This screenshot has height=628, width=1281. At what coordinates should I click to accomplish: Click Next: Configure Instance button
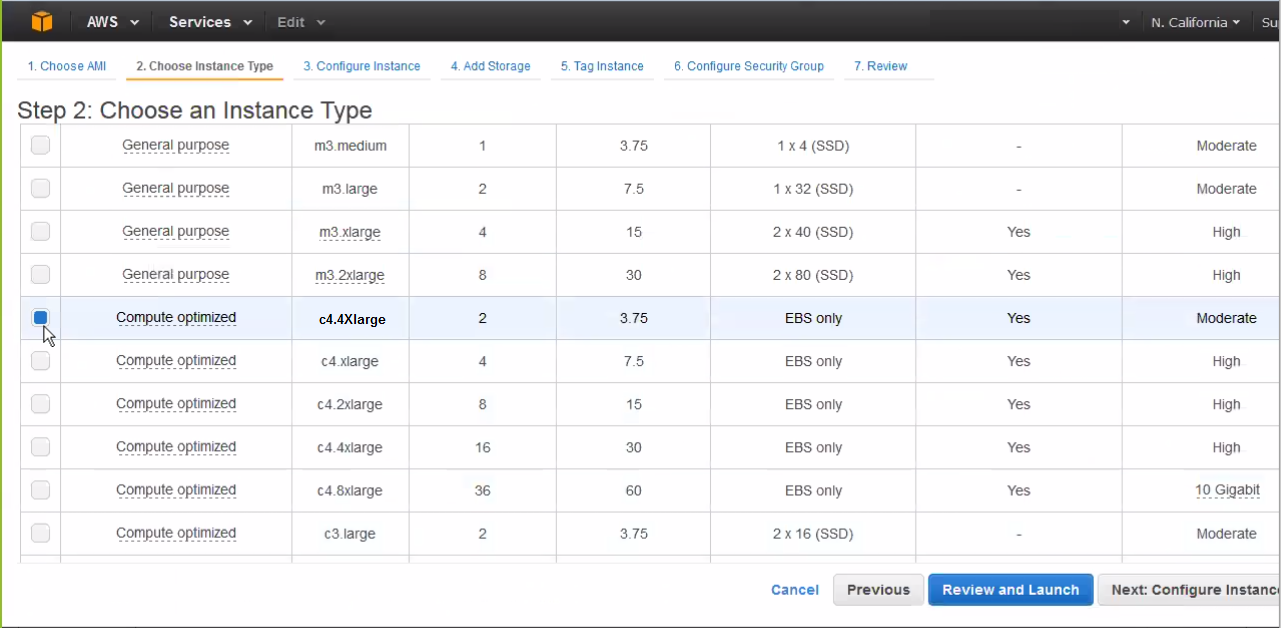coord(1190,590)
